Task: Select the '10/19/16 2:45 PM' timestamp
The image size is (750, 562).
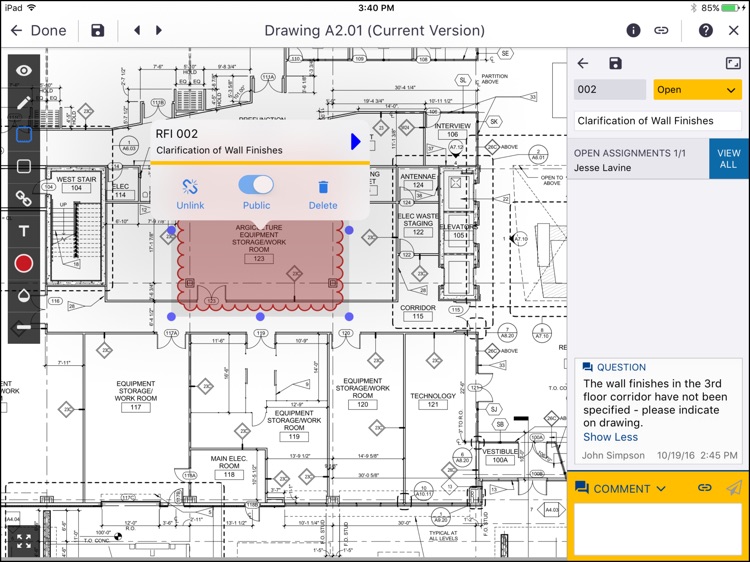Action: (x=697, y=455)
